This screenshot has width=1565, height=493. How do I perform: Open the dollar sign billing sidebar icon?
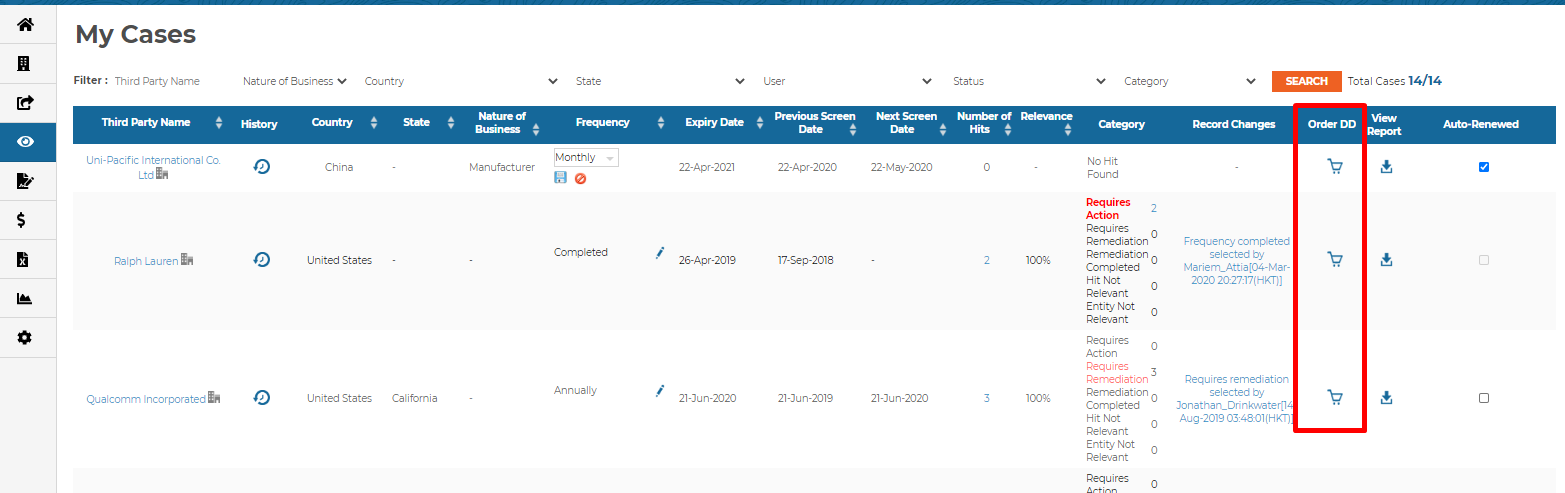tap(23, 221)
